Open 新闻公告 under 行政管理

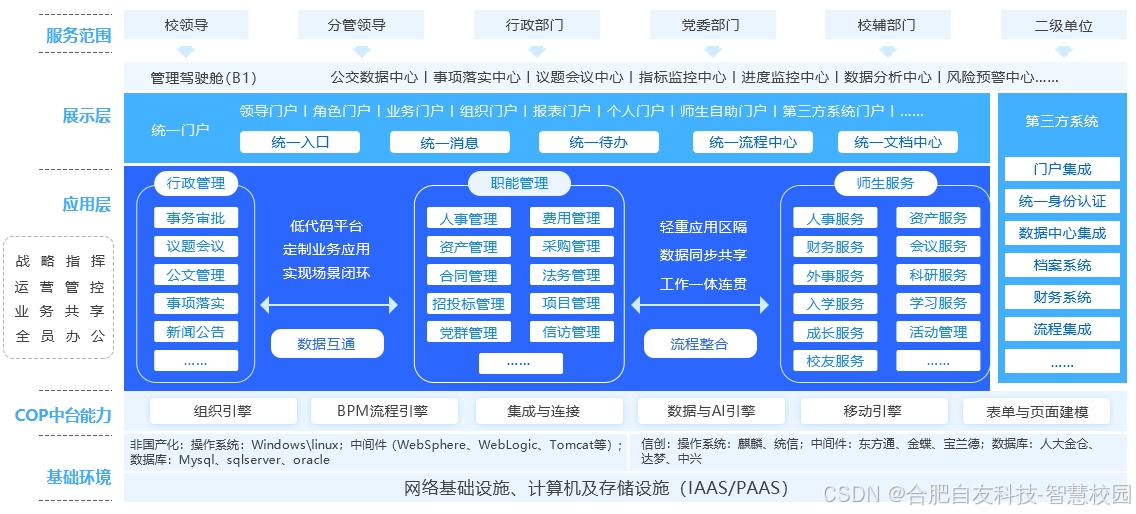point(196,332)
